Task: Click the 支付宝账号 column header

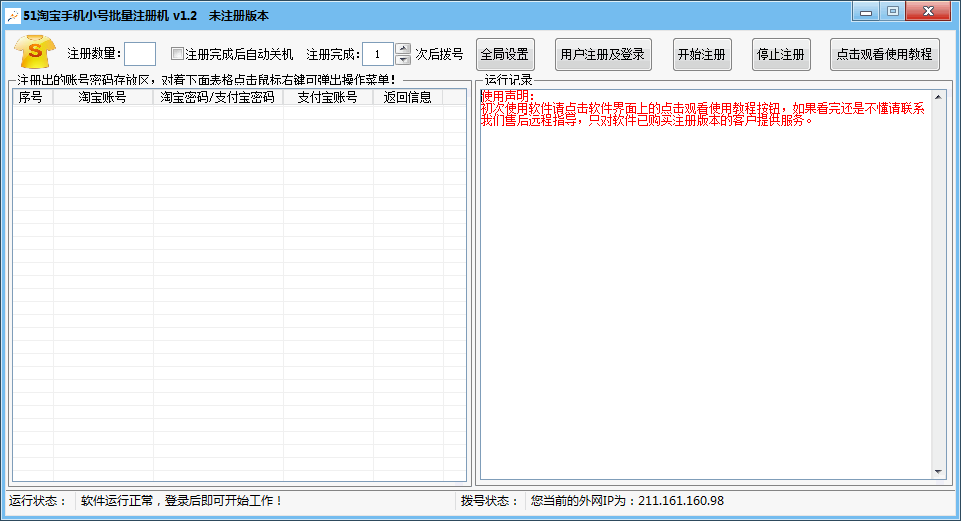Action: coord(328,97)
